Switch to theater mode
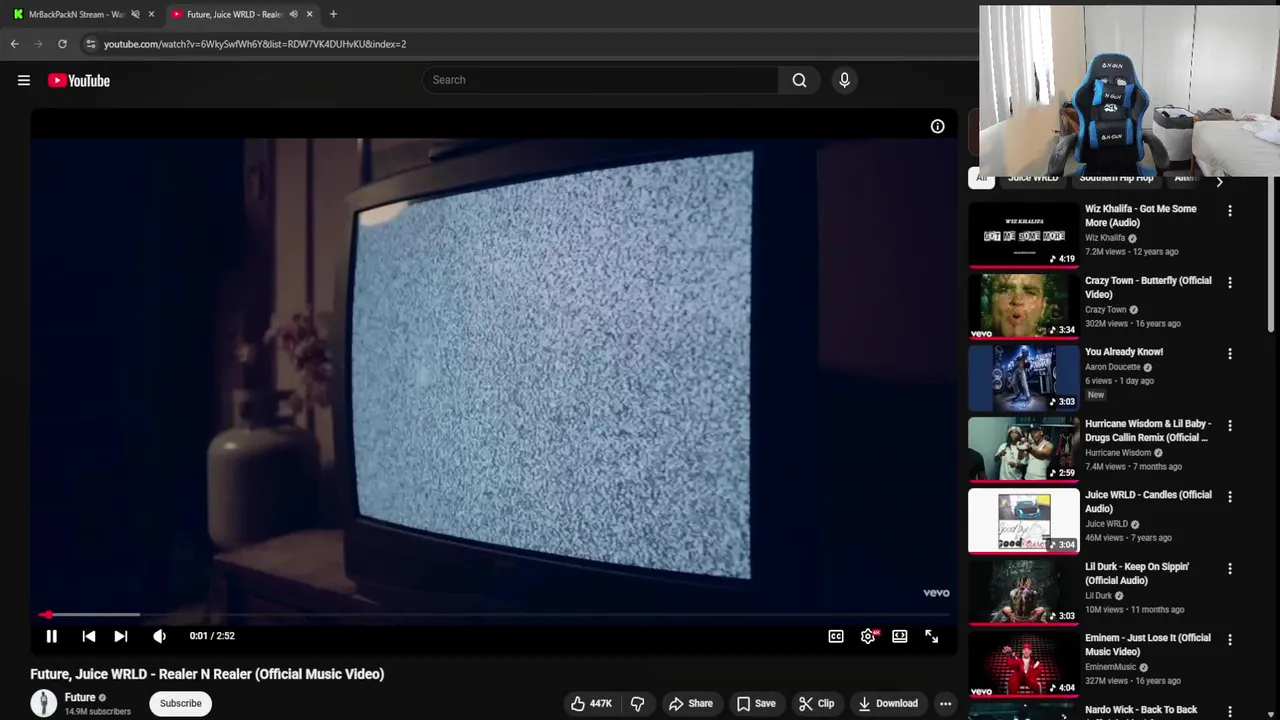Screen dimensions: 1280x720 tap(900, 636)
